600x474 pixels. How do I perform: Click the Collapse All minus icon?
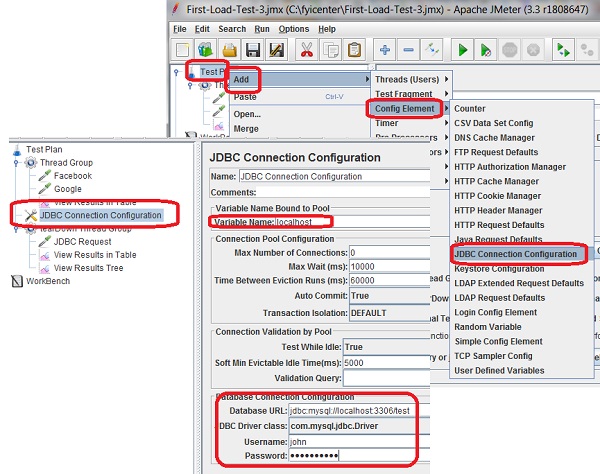click(x=408, y=50)
